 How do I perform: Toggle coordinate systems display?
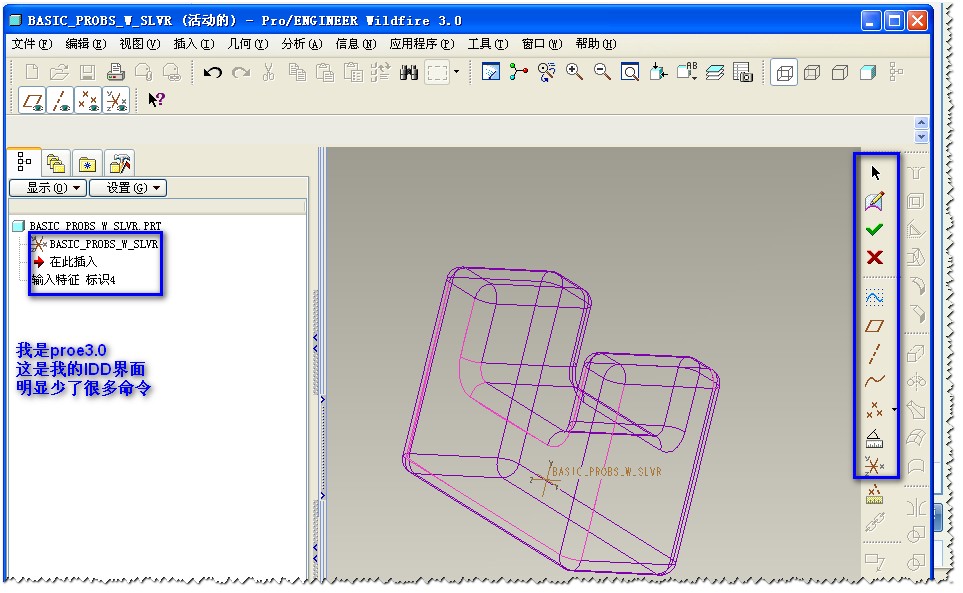pos(116,100)
